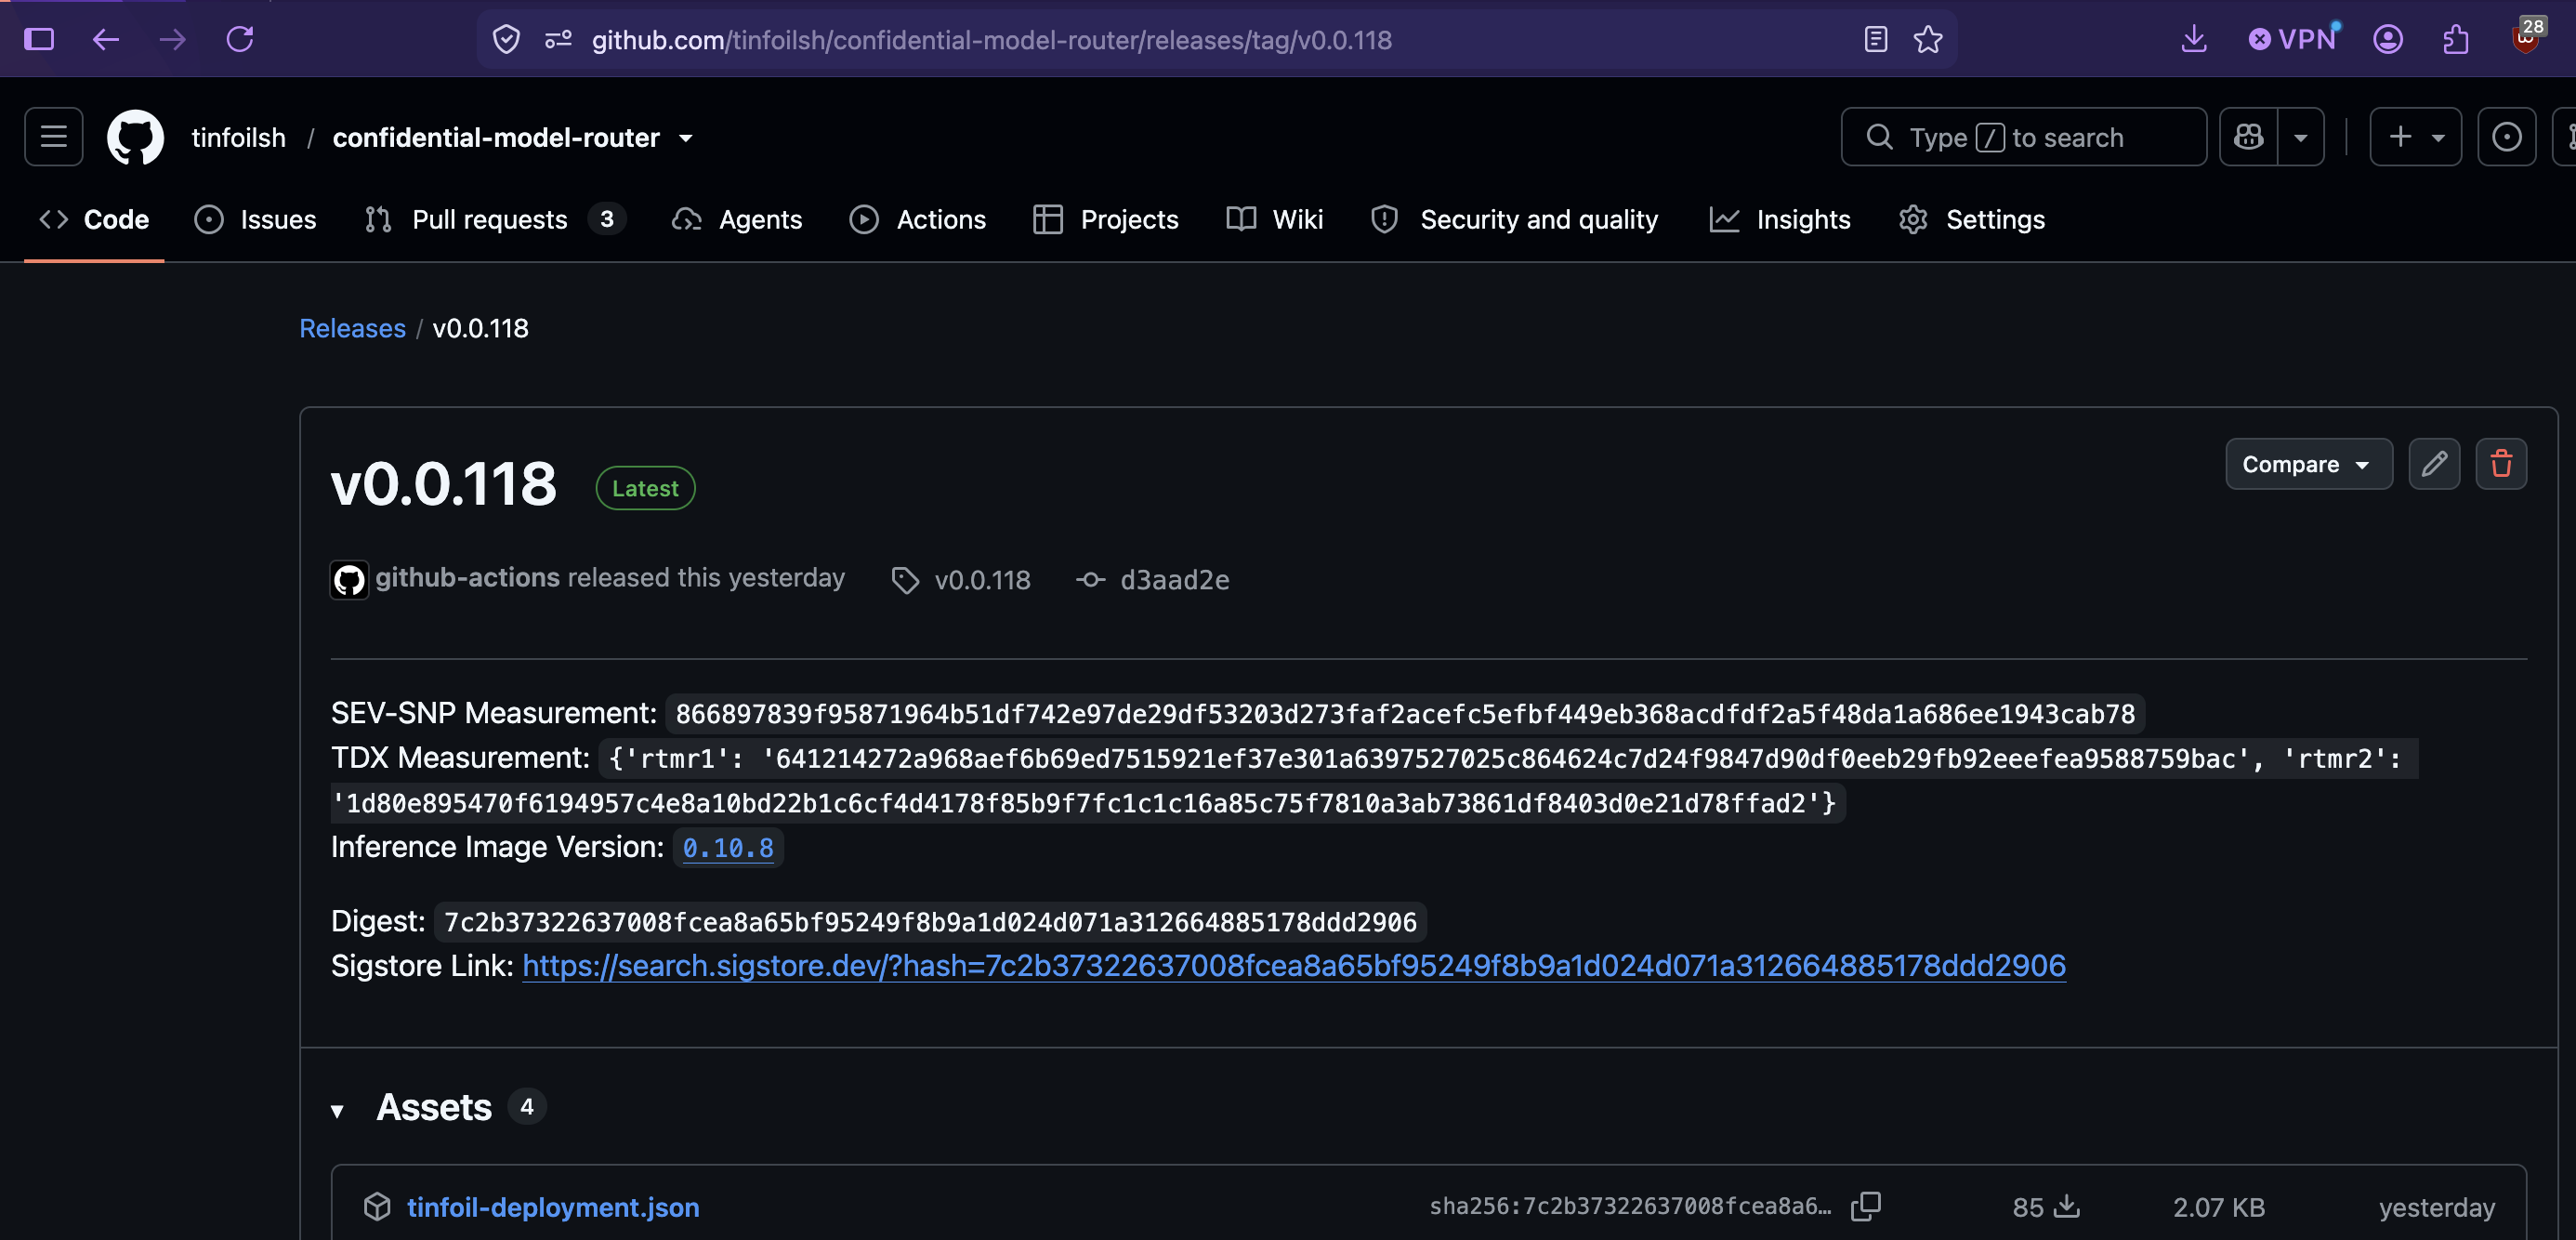
Task: Reload the current page
Action: coord(240,39)
